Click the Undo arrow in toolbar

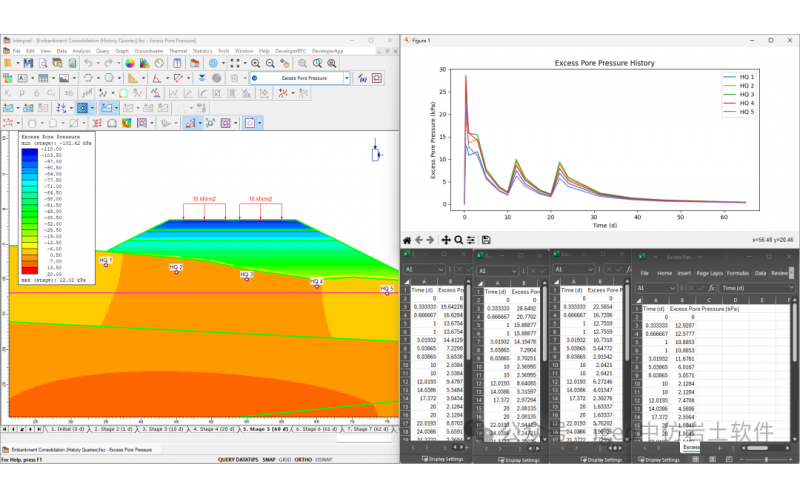(88, 63)
